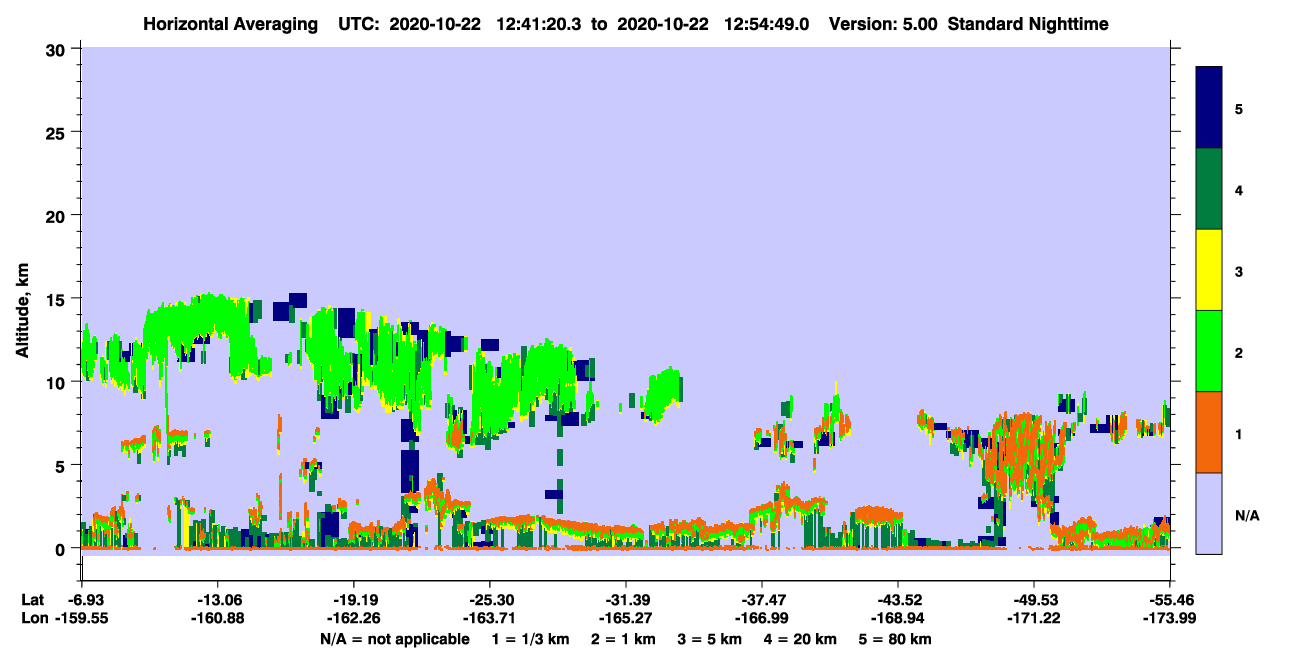Click the '5 = 80 km' legend text
Screen dimensions: 1300x667
[893, 639]
